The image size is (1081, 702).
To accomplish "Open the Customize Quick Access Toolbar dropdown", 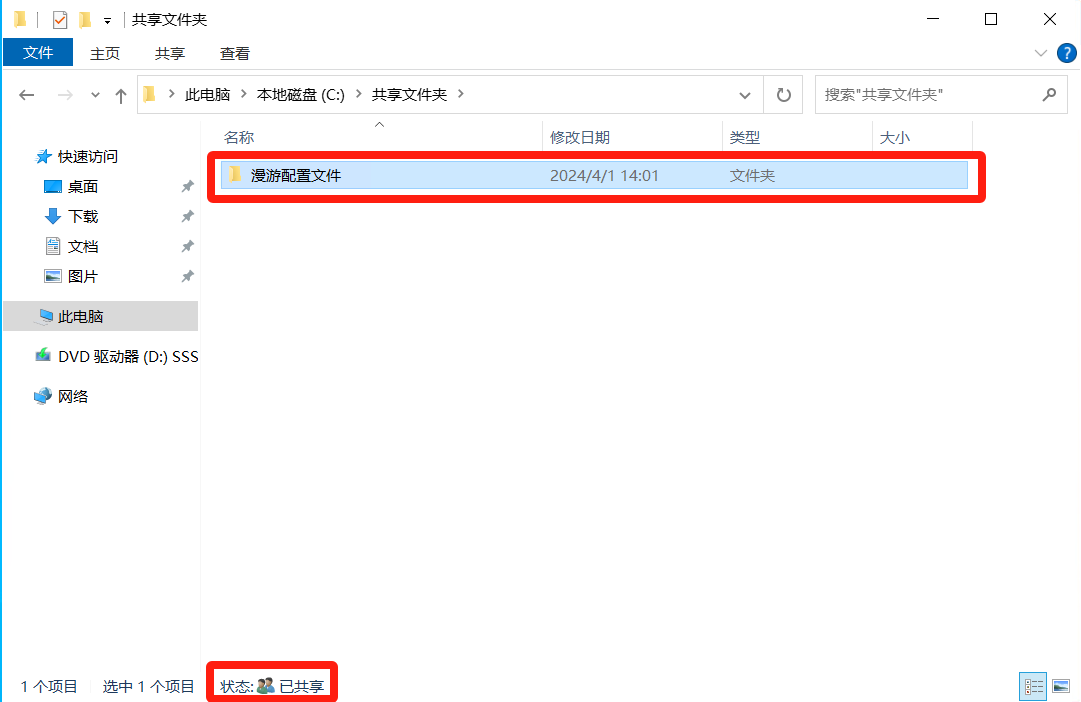I will tap(107, 21).
